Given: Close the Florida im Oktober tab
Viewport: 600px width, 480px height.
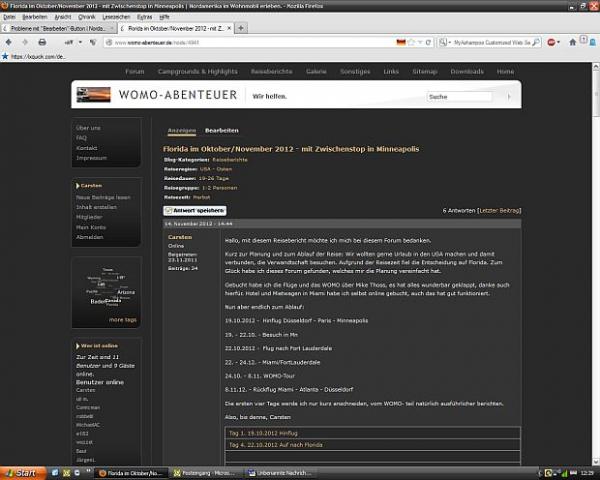Looking at the screenshot, I should (x=229, y=28).
